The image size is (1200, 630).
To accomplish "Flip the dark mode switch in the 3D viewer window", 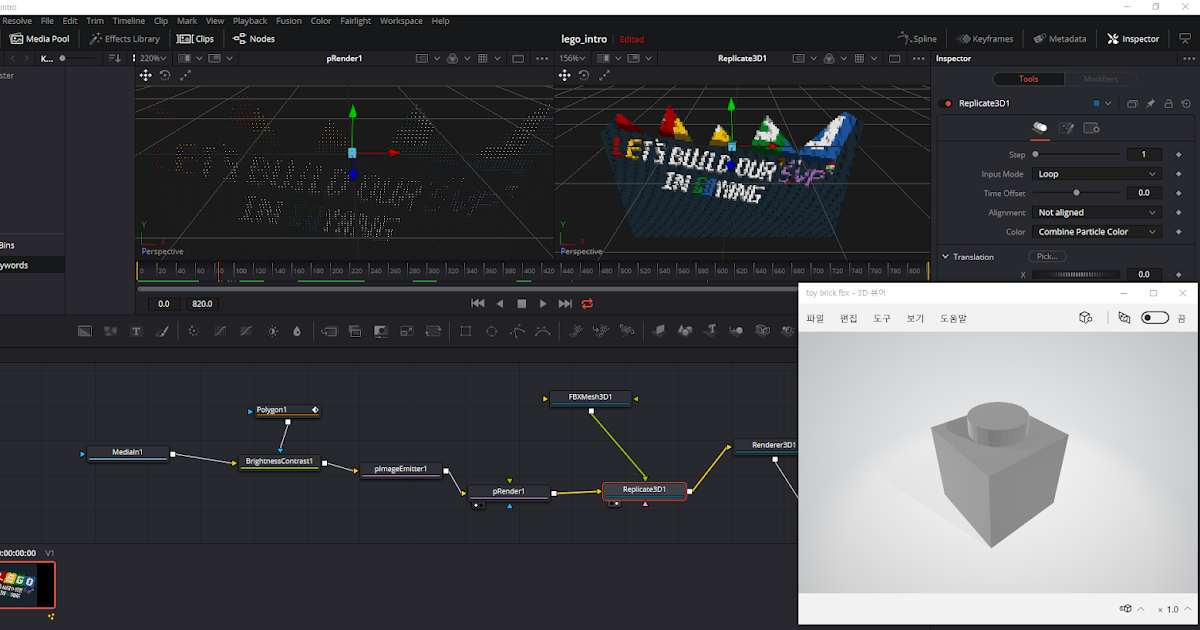I will click(x=1154, y=315).
